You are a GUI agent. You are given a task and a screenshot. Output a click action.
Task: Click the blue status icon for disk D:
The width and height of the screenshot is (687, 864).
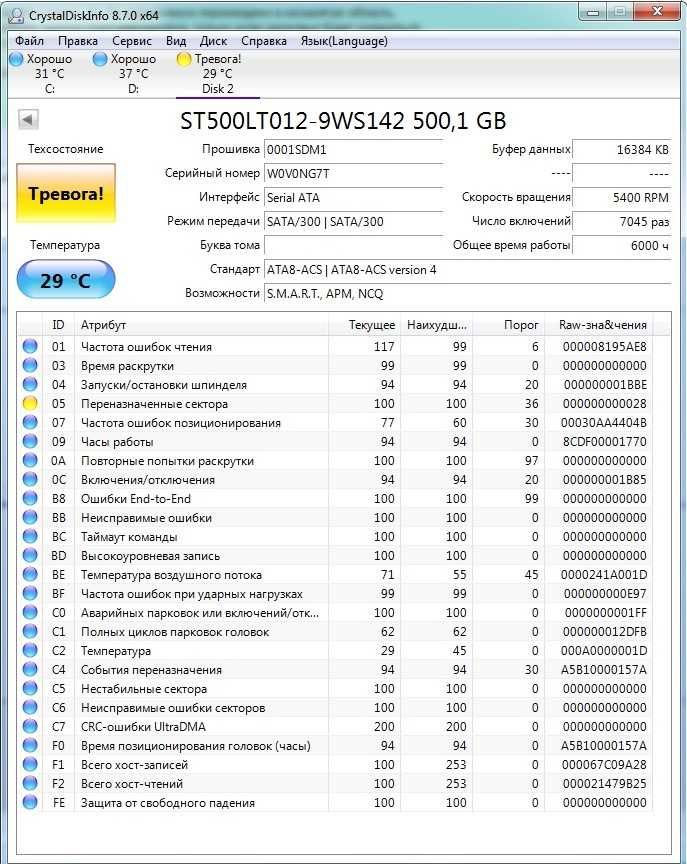[x=100, y=59]
